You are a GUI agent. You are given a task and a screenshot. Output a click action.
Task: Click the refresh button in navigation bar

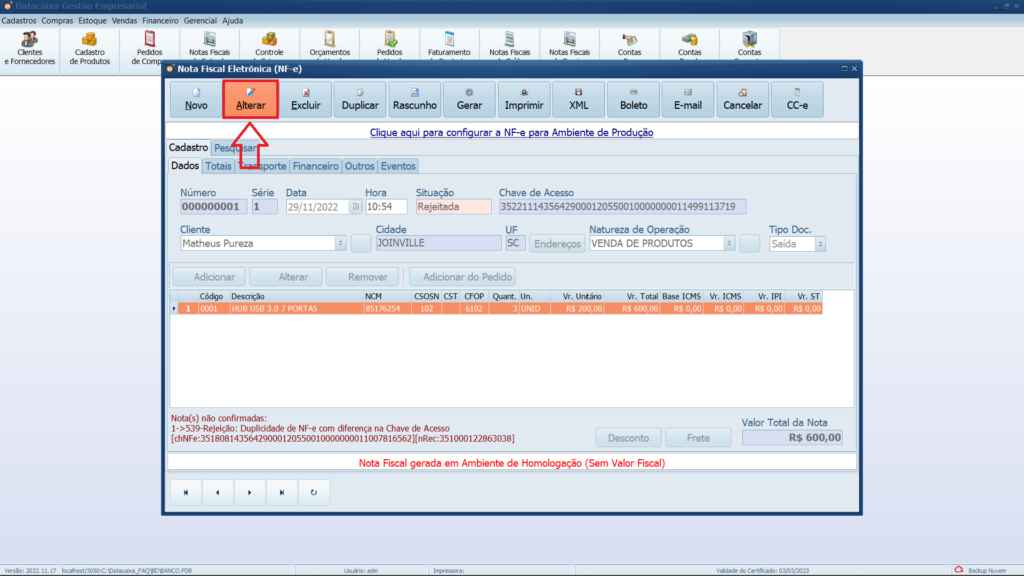pyautogui.click(x=314, y=492)
